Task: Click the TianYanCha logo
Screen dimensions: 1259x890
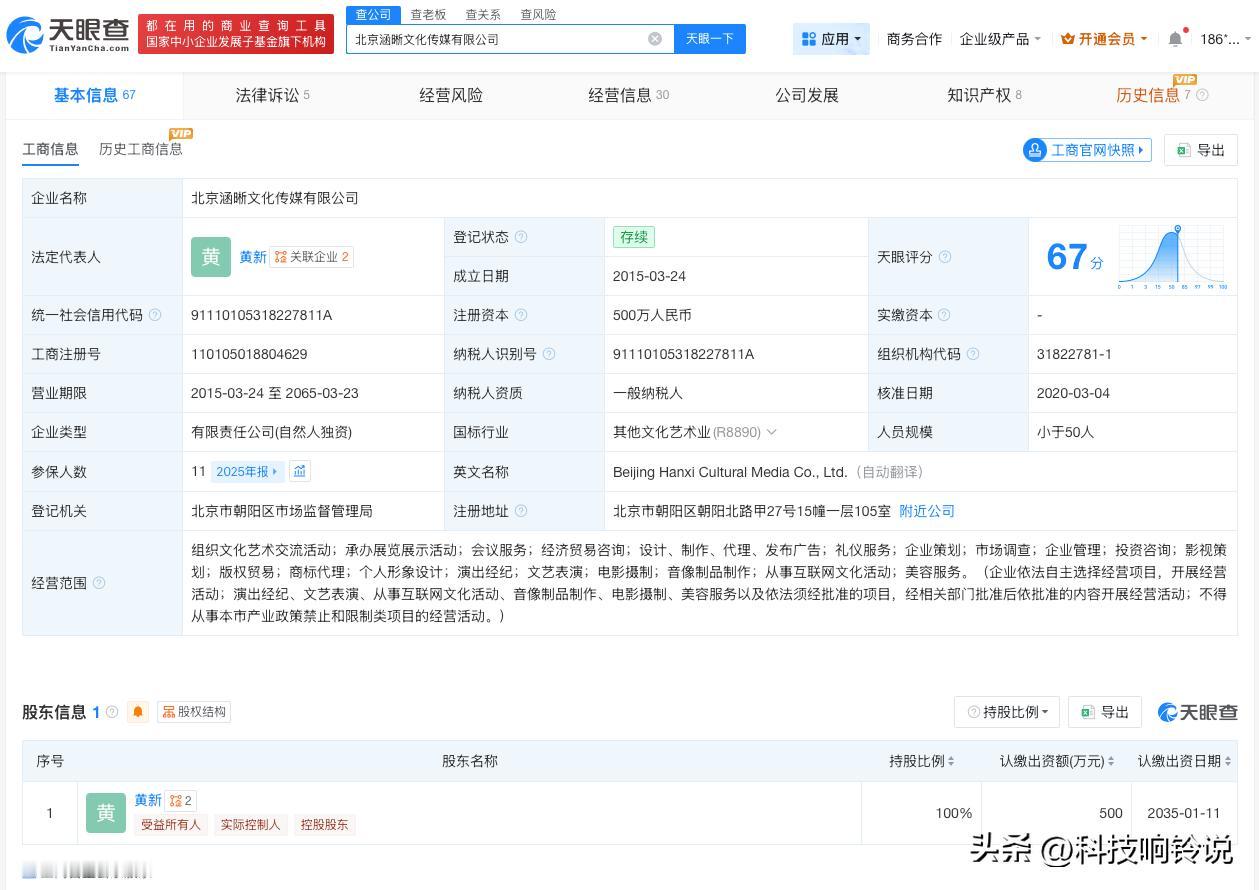Action: click(68, 35)
